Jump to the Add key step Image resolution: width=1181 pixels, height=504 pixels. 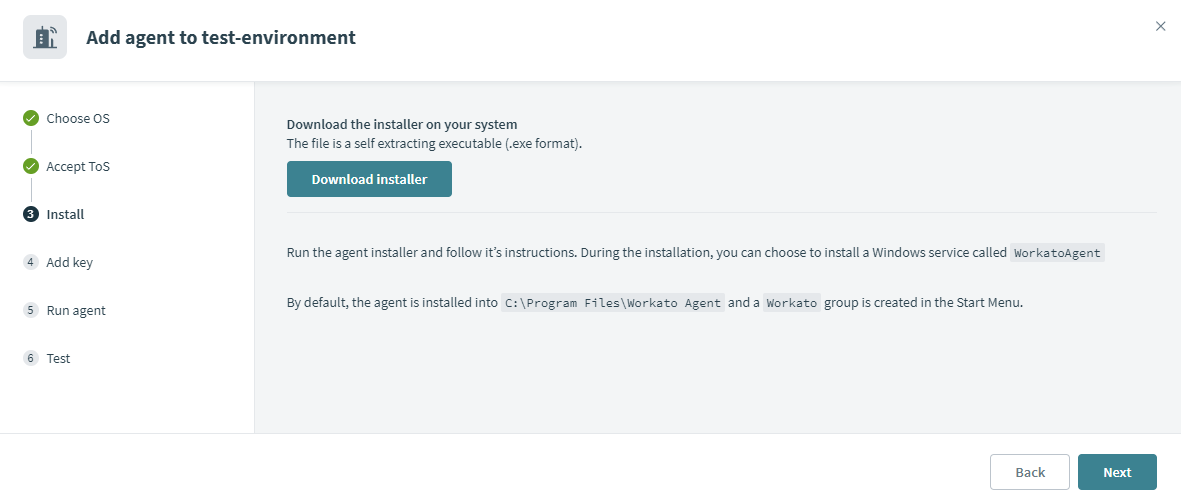[x=69, y=262]
